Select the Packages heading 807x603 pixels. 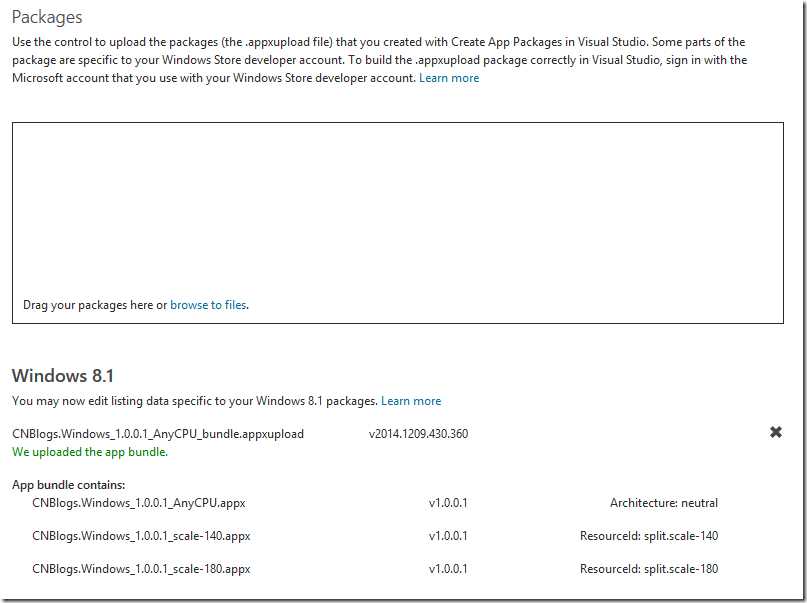pos(47,17)
